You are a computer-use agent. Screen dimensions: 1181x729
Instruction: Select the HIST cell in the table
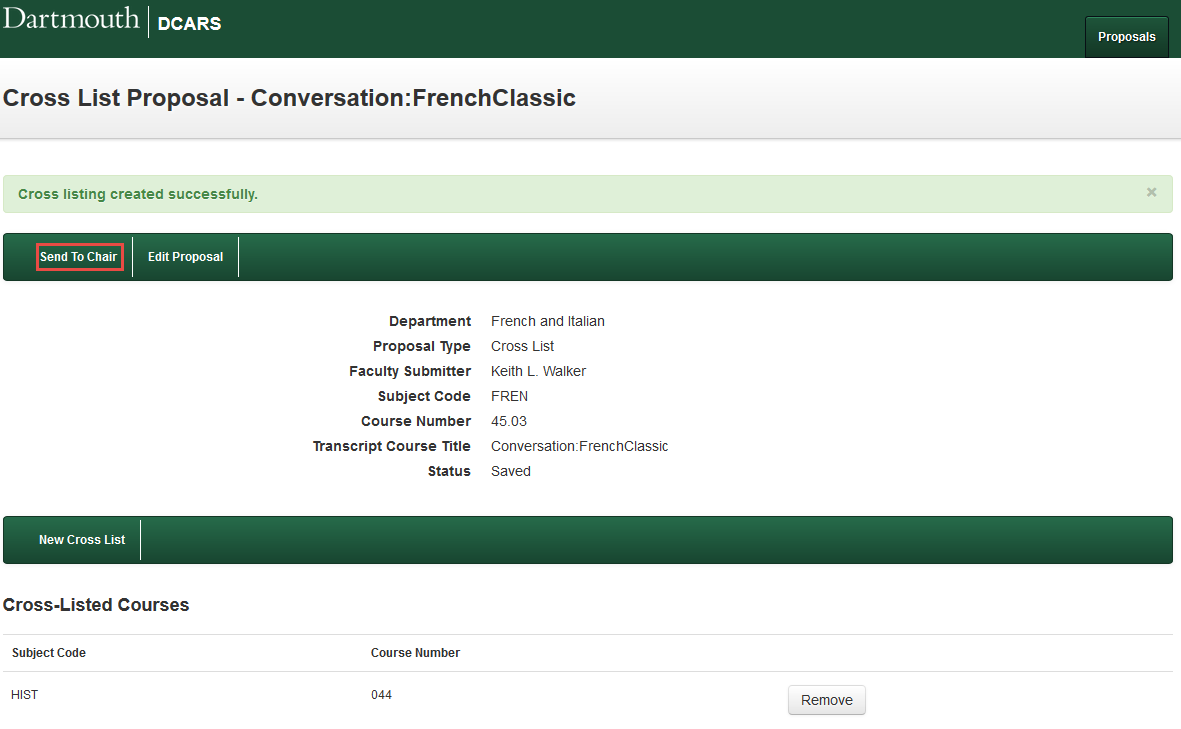25,695
